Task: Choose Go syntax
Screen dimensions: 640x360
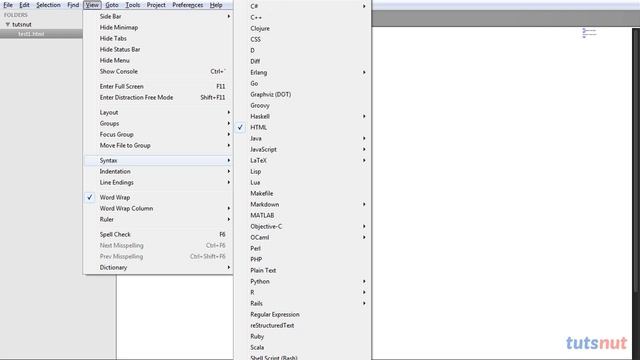Action: [x=302, y=83]
